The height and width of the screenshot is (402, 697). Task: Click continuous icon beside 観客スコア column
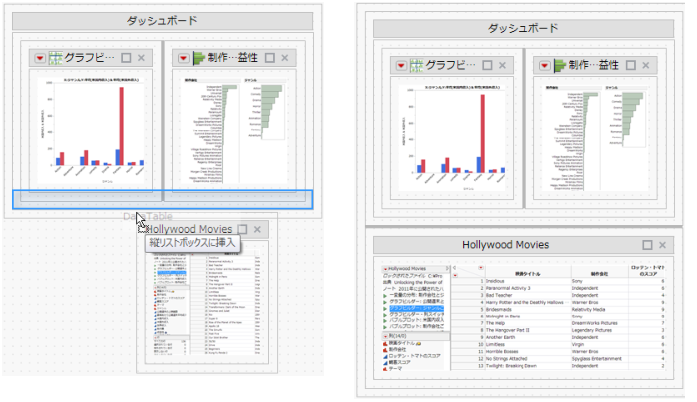pyautogui.click(x=385, y=362)
